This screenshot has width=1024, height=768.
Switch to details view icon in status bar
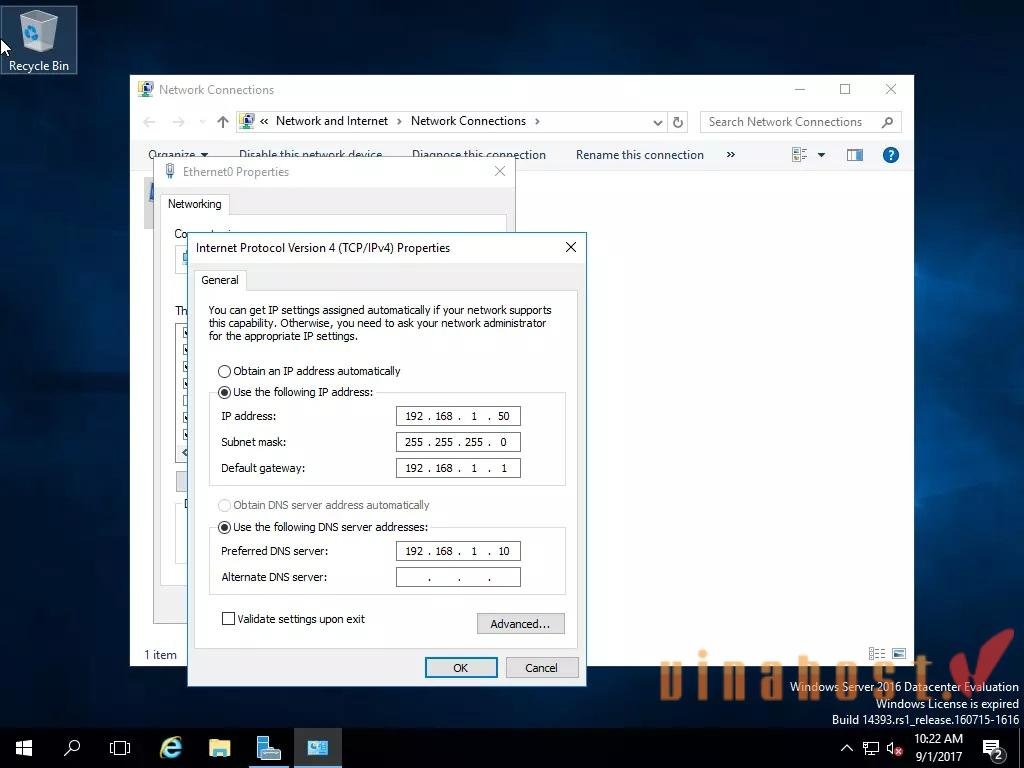coord(877,654)
